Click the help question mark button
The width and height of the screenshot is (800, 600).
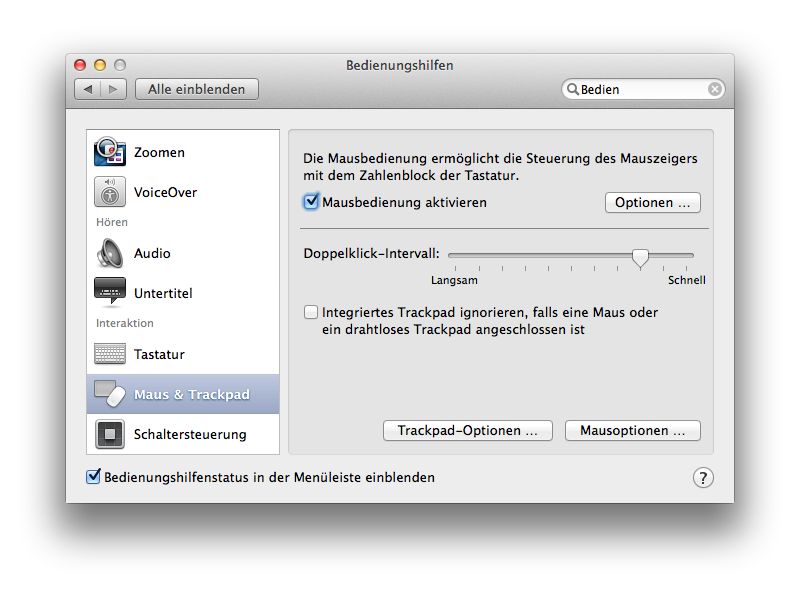703,478
